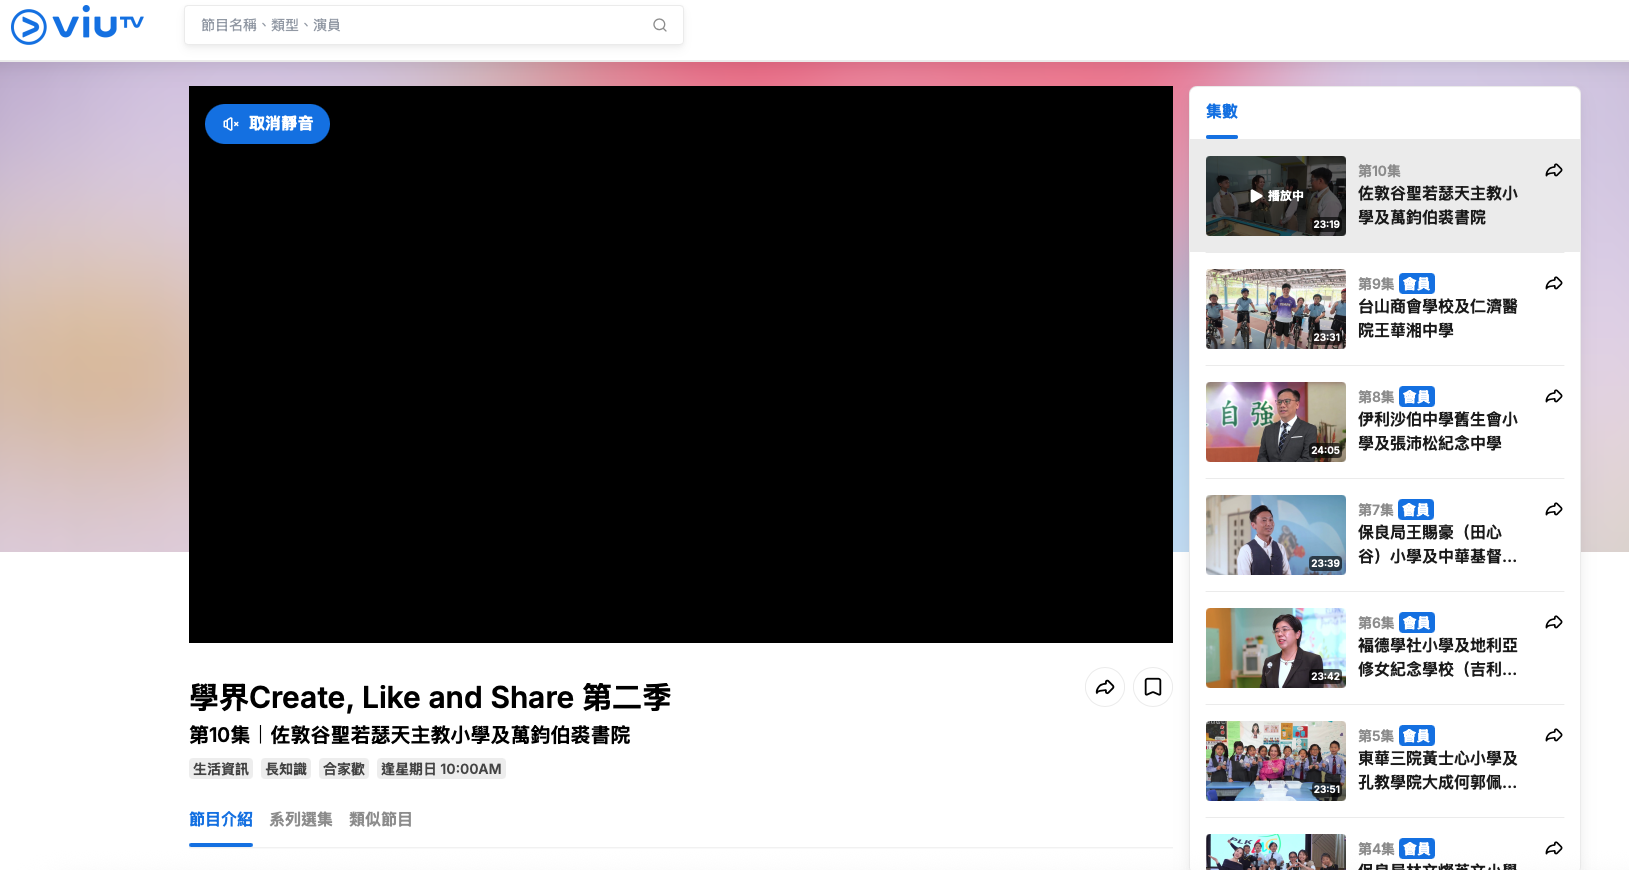Share the programme via icon beside the title

click(1105, 687)
